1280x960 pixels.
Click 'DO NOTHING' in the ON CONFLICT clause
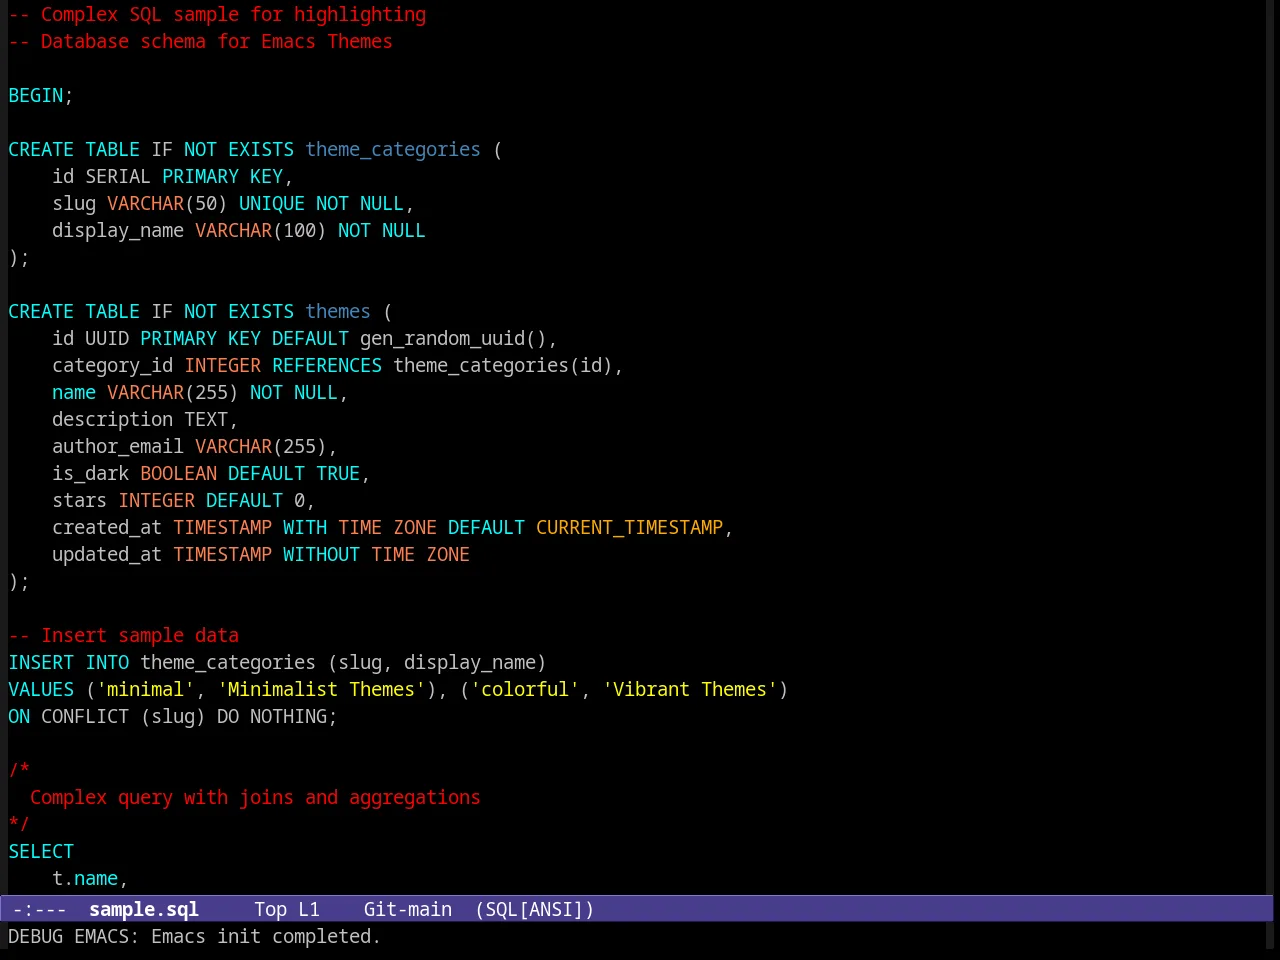(272, 716)
